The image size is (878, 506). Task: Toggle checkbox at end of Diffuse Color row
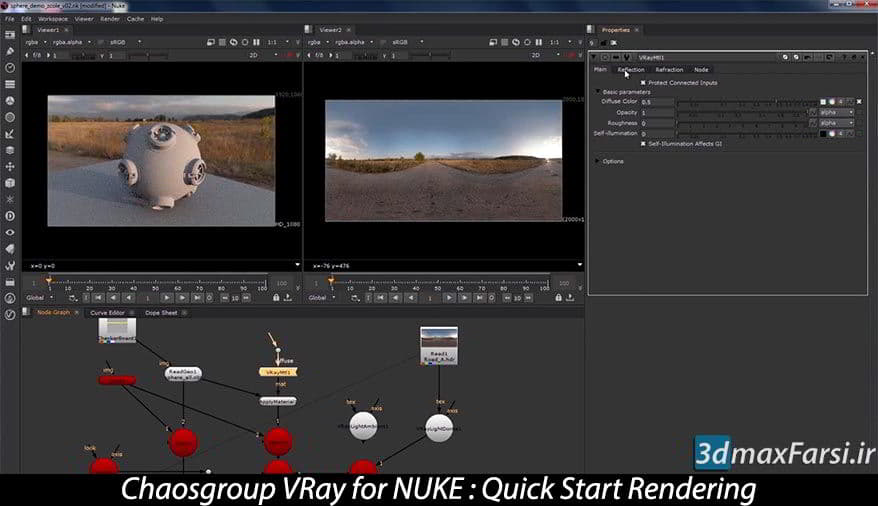(860, 102)
